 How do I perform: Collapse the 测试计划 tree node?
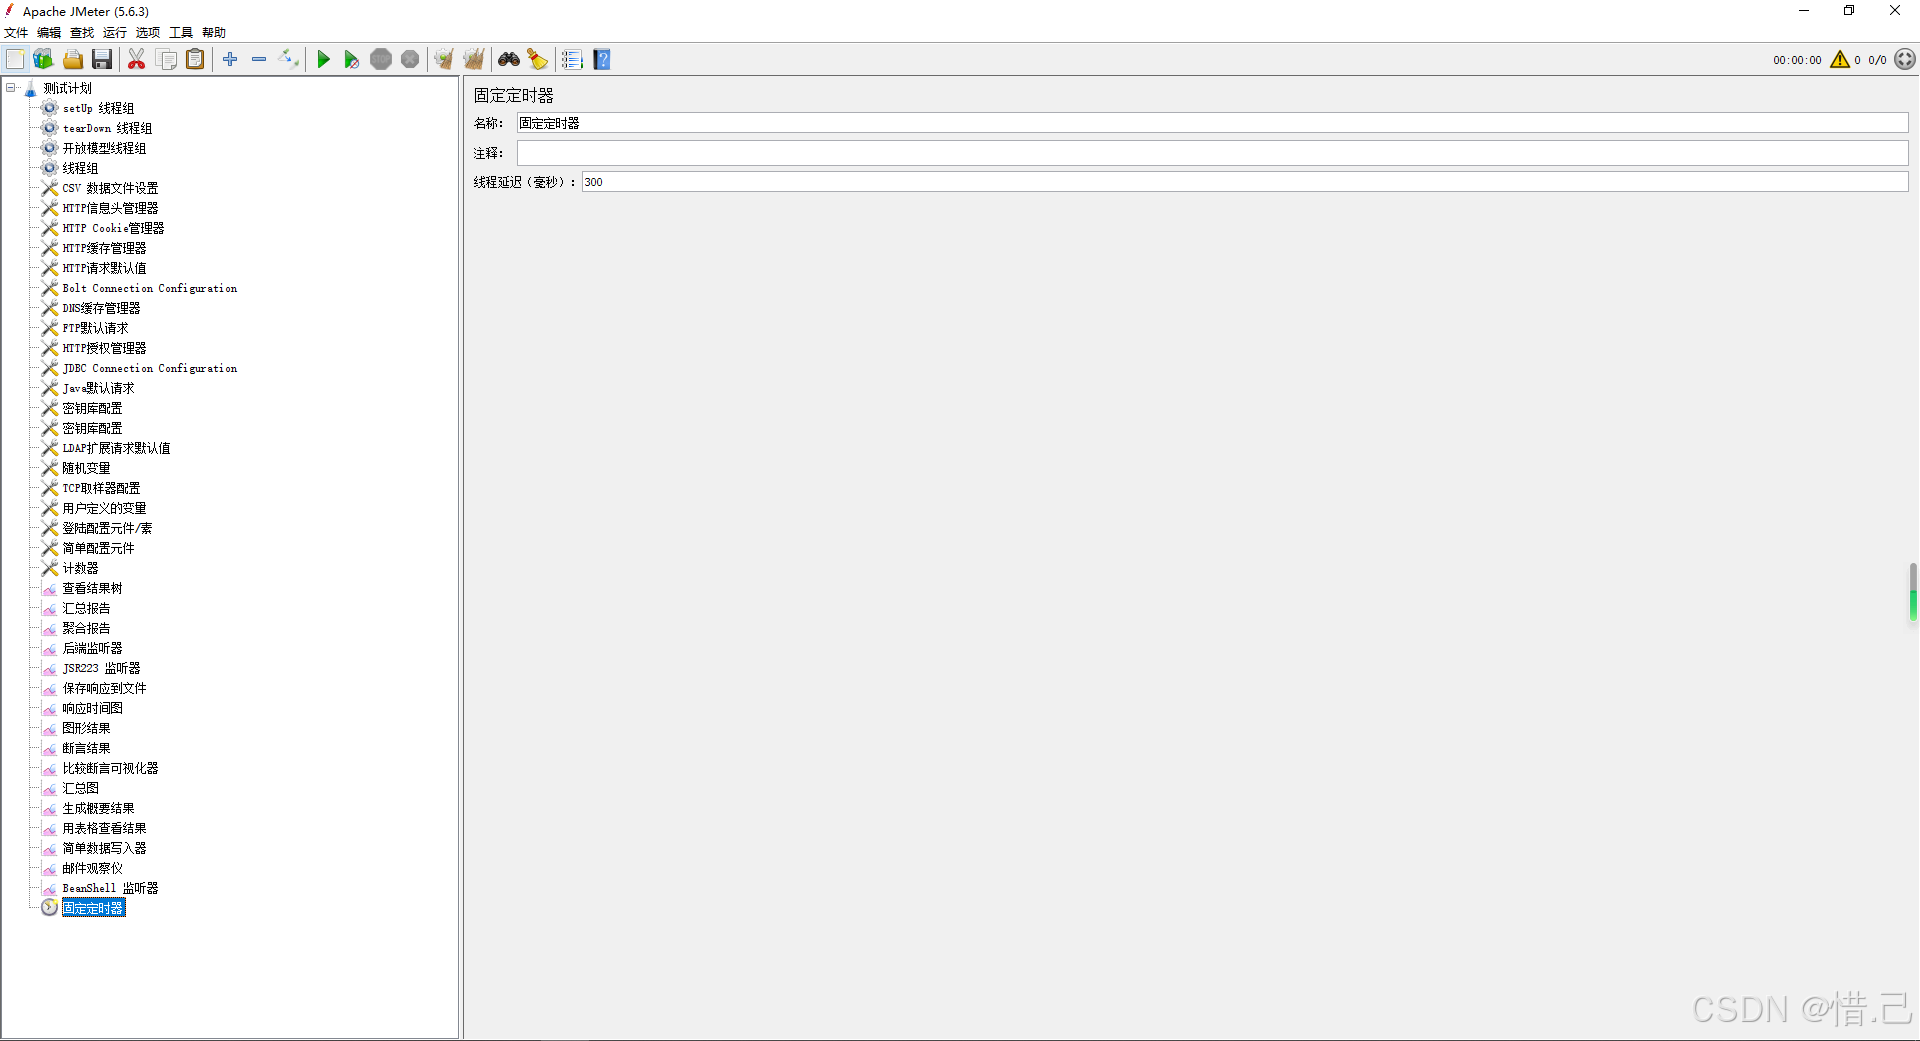pos(11,88)
